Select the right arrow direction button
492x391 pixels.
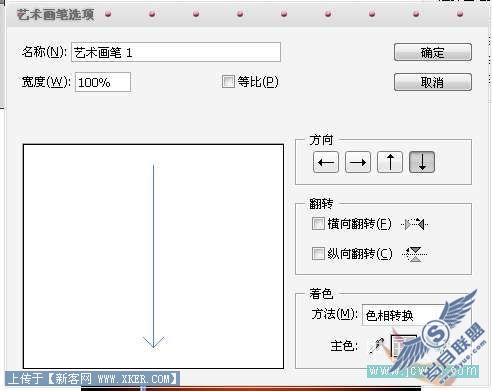tap(358, 162)
